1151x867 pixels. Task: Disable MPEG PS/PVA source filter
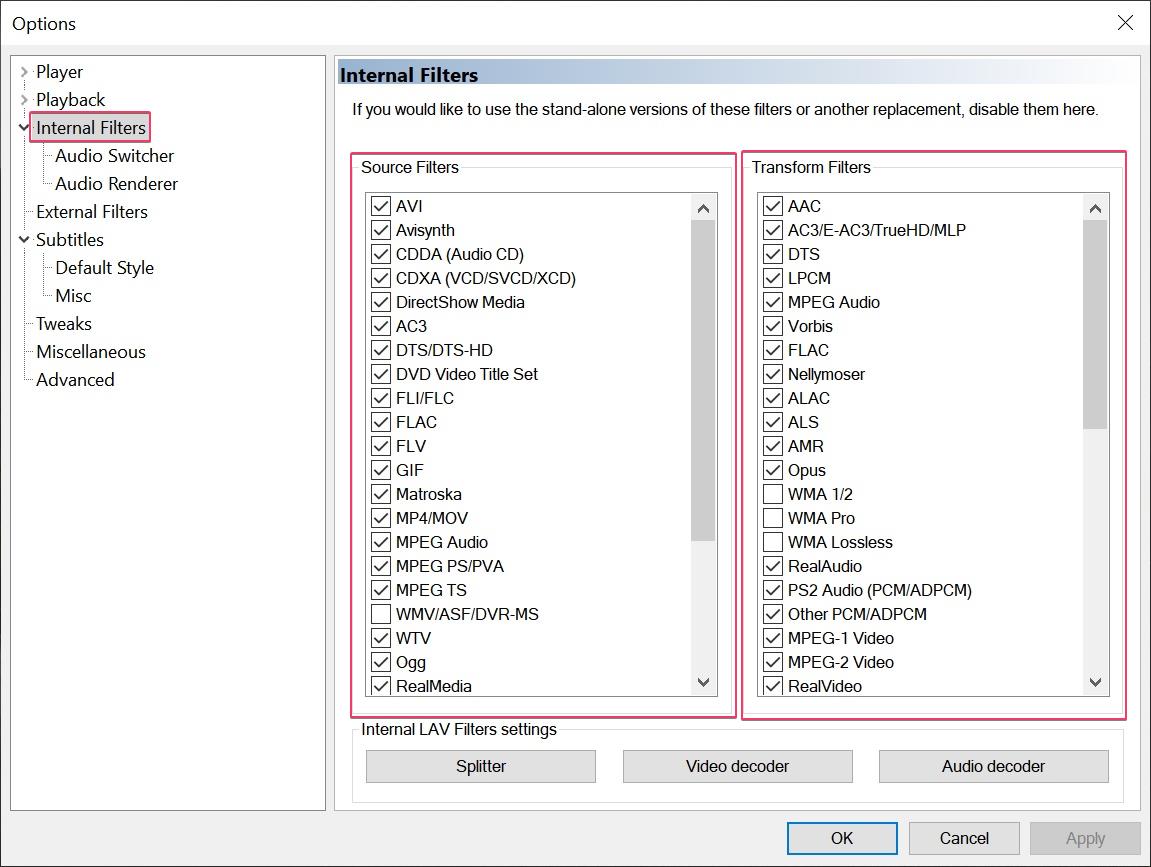point(380,566)
